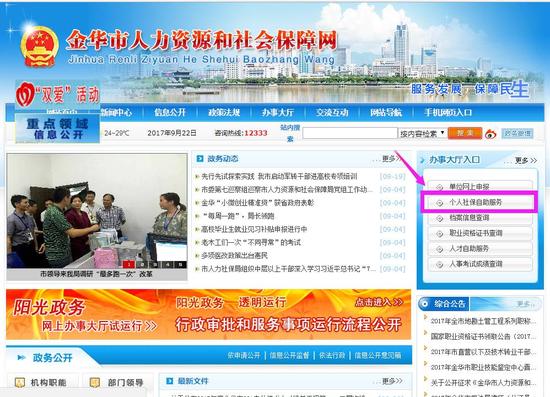Click the 部门领导 icon
Image resolution: width=550 pixels, height=397 pixels.
pos(95,382)
